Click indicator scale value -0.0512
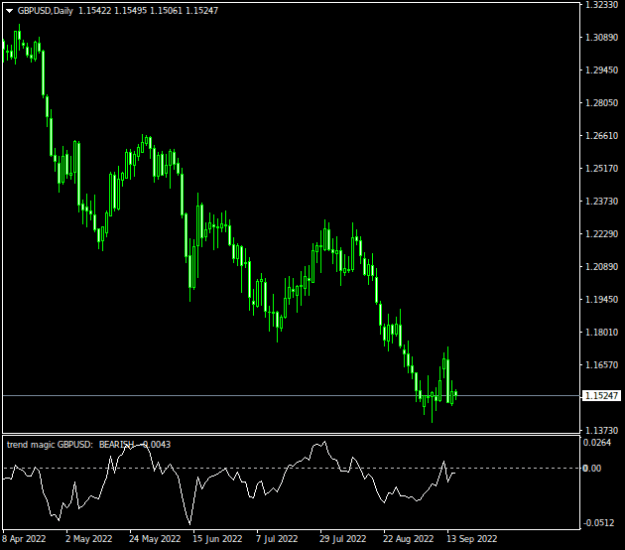 tap(599, 523)
